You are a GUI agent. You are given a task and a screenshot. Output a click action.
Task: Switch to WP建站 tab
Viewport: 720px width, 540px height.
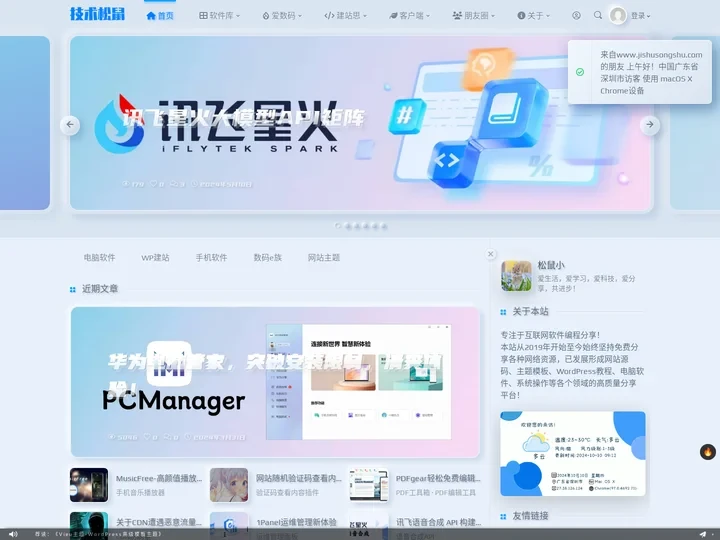[155, 258]
